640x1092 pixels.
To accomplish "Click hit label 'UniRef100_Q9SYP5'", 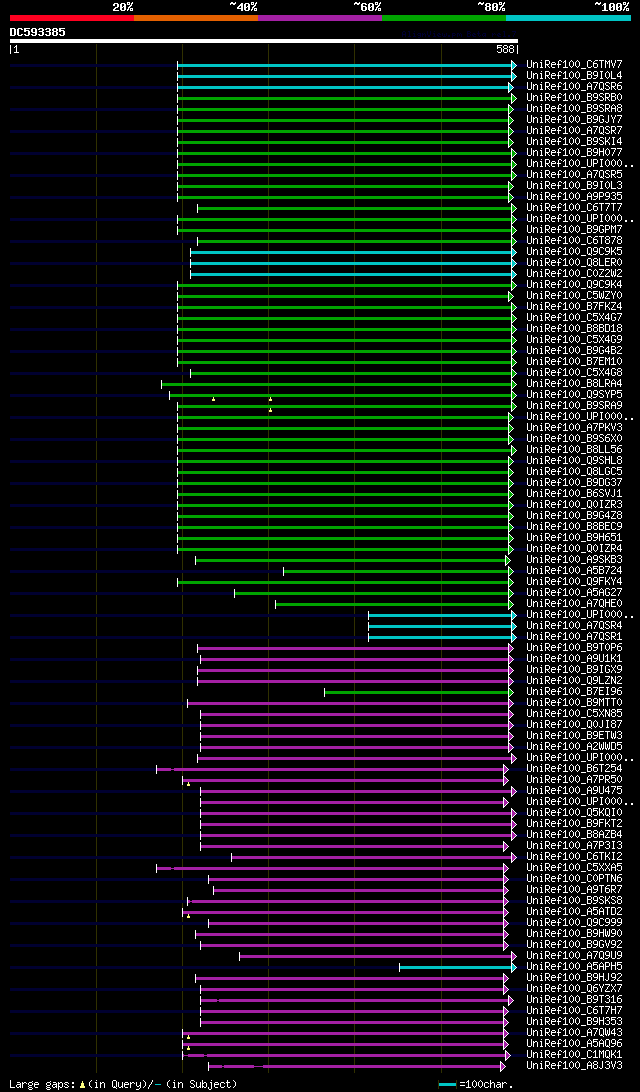I will click(x=574, y=395).
